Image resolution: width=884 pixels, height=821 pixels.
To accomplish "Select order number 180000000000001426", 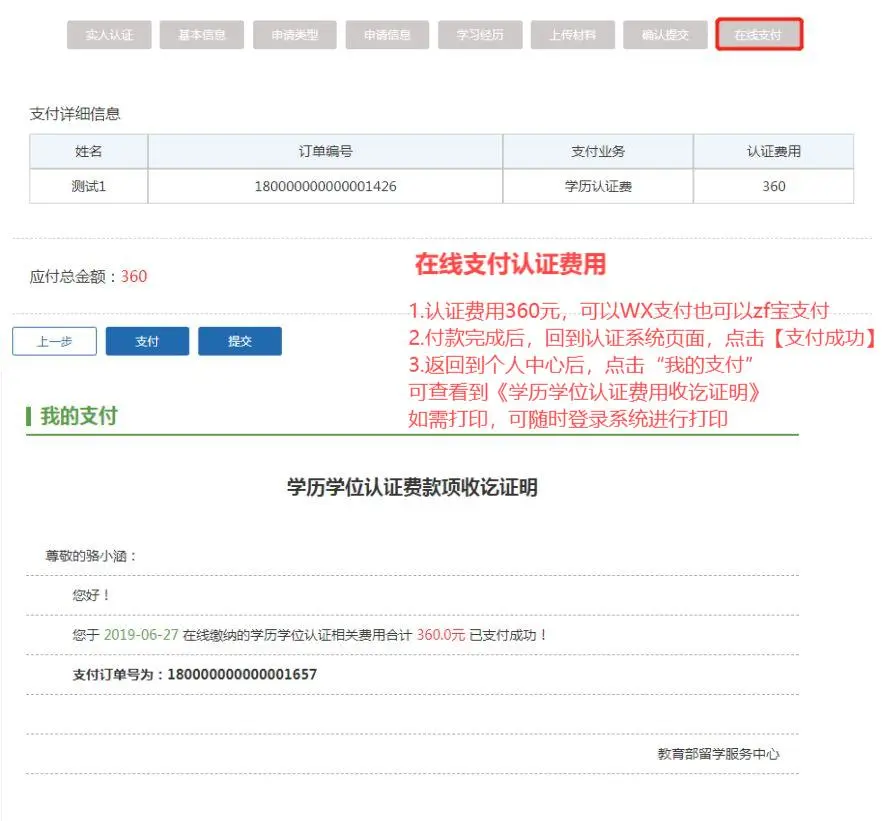I will pos(325,186).
